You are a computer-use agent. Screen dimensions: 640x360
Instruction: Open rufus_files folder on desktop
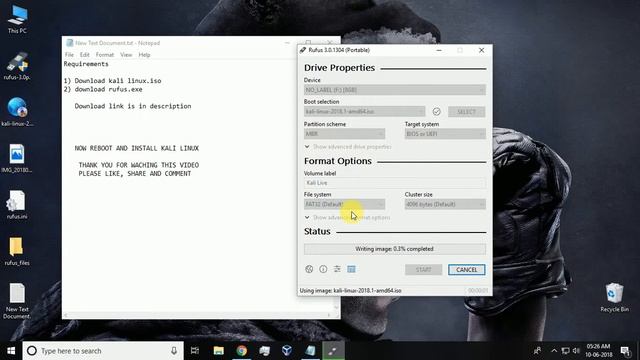pyautogui.click(x=17, y=251)
